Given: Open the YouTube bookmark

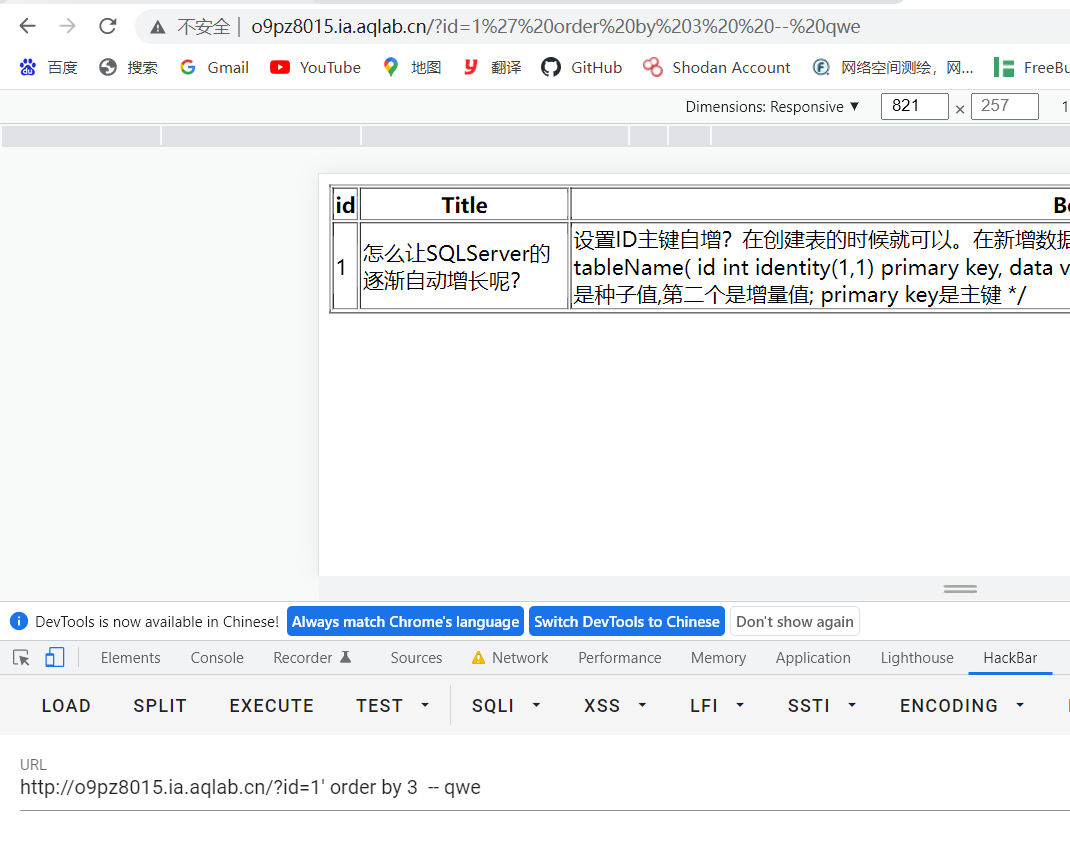Looking at the screenshot, I should point(315,67).
